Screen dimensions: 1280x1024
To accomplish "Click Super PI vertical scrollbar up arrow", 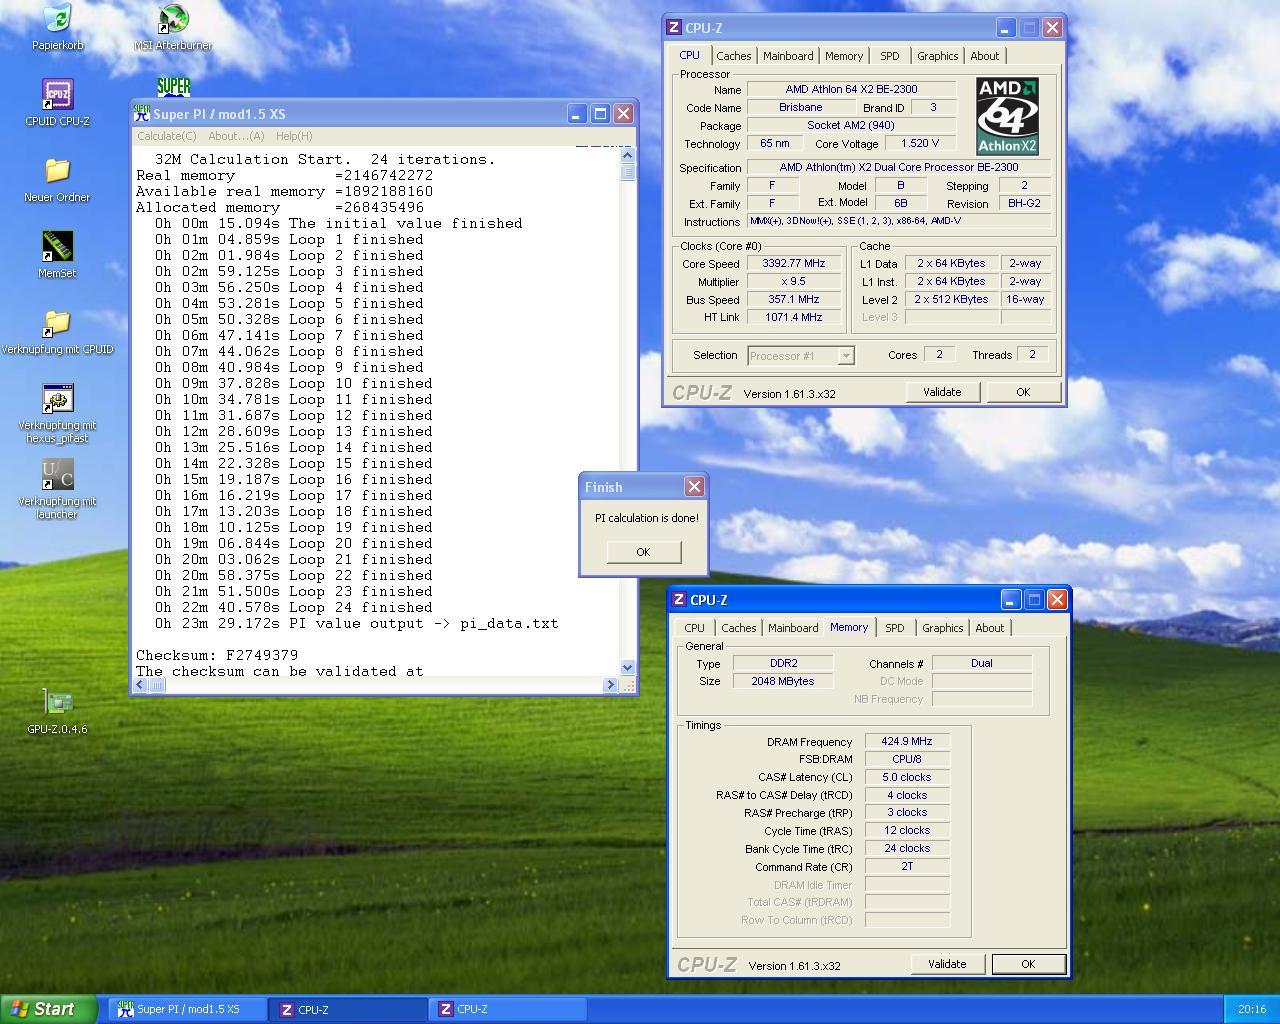I will tap(627, 155).
